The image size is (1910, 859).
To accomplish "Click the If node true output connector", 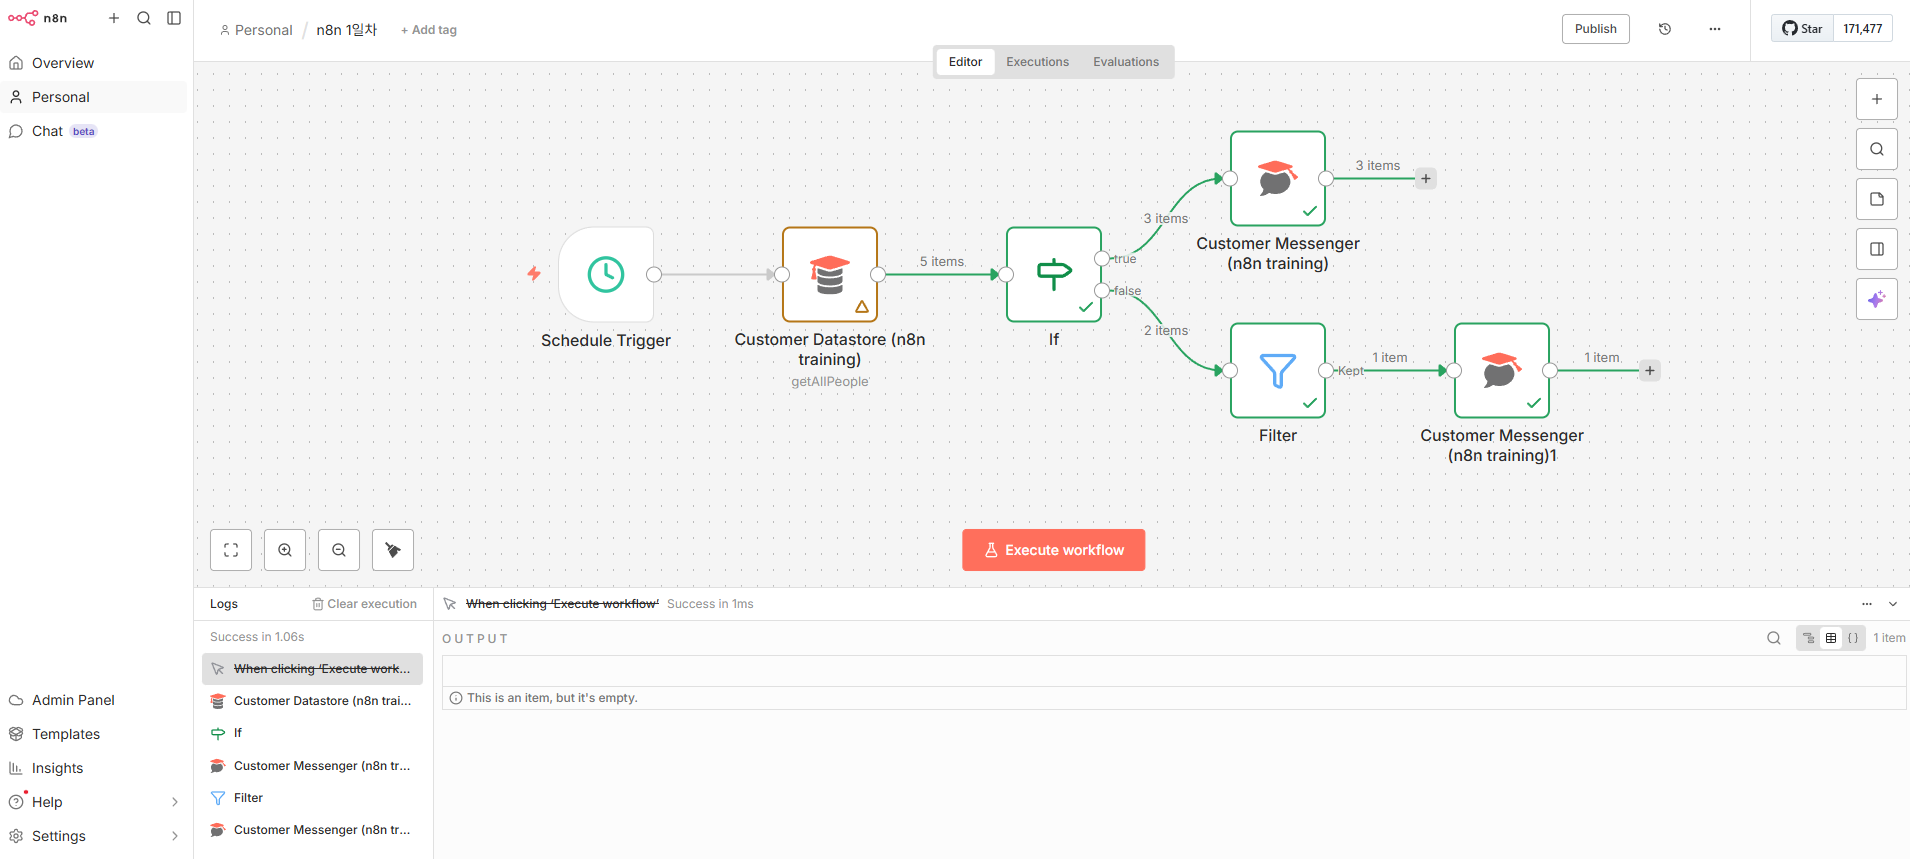I will 1102,258.
